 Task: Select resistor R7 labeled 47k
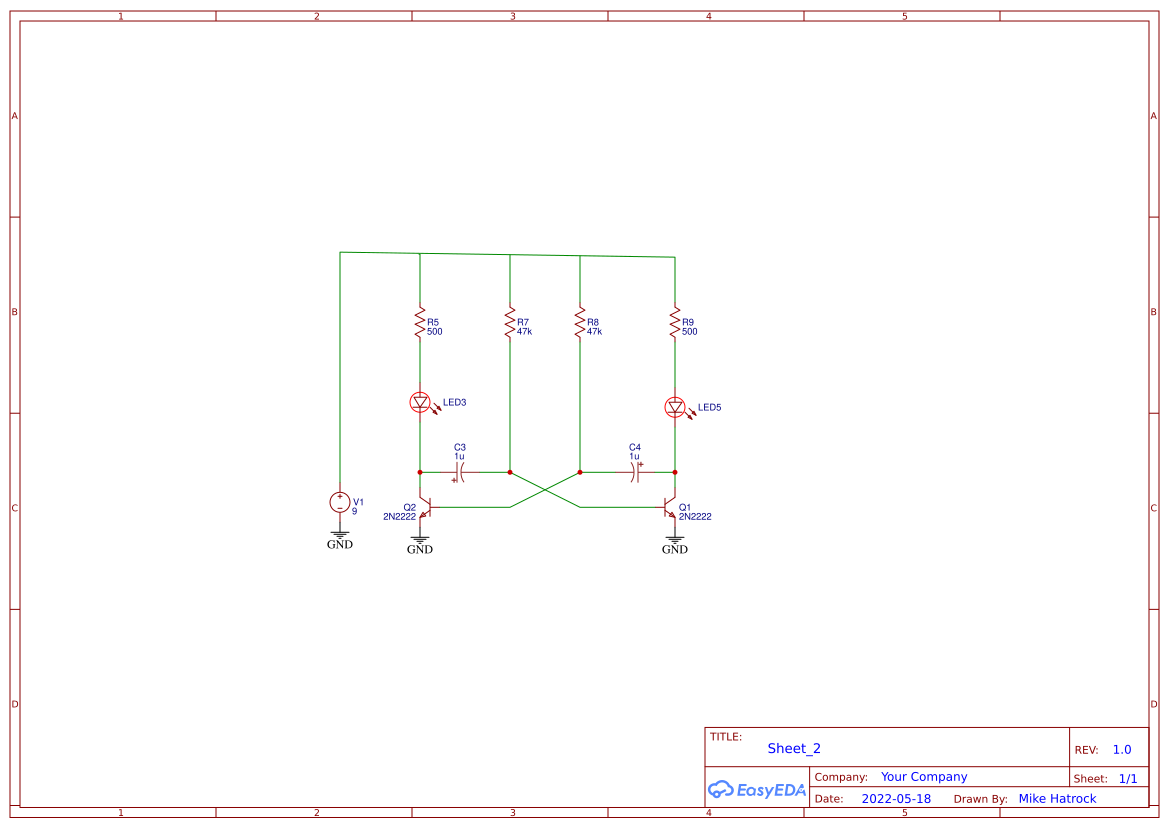click(x=509, y=323)
